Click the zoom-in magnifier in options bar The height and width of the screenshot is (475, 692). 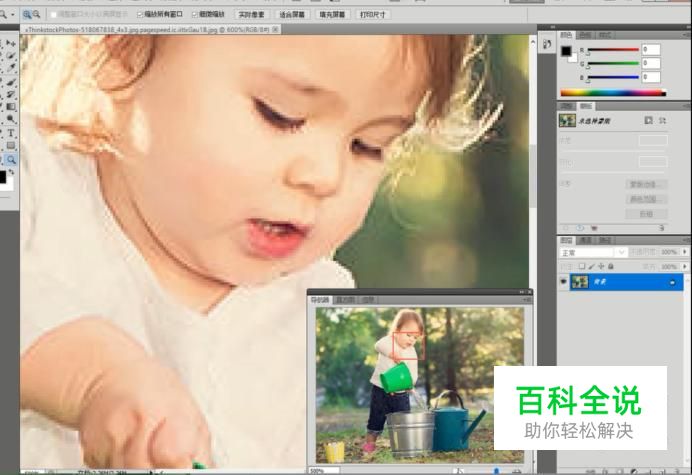point(27,15)
